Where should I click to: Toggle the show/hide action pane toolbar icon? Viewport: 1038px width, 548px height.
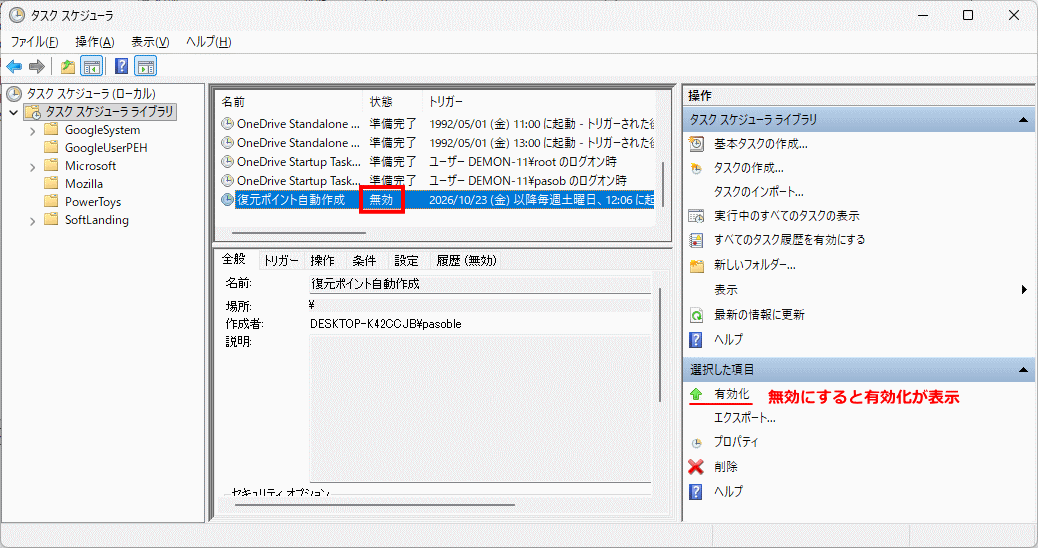(x=145, y=66)
